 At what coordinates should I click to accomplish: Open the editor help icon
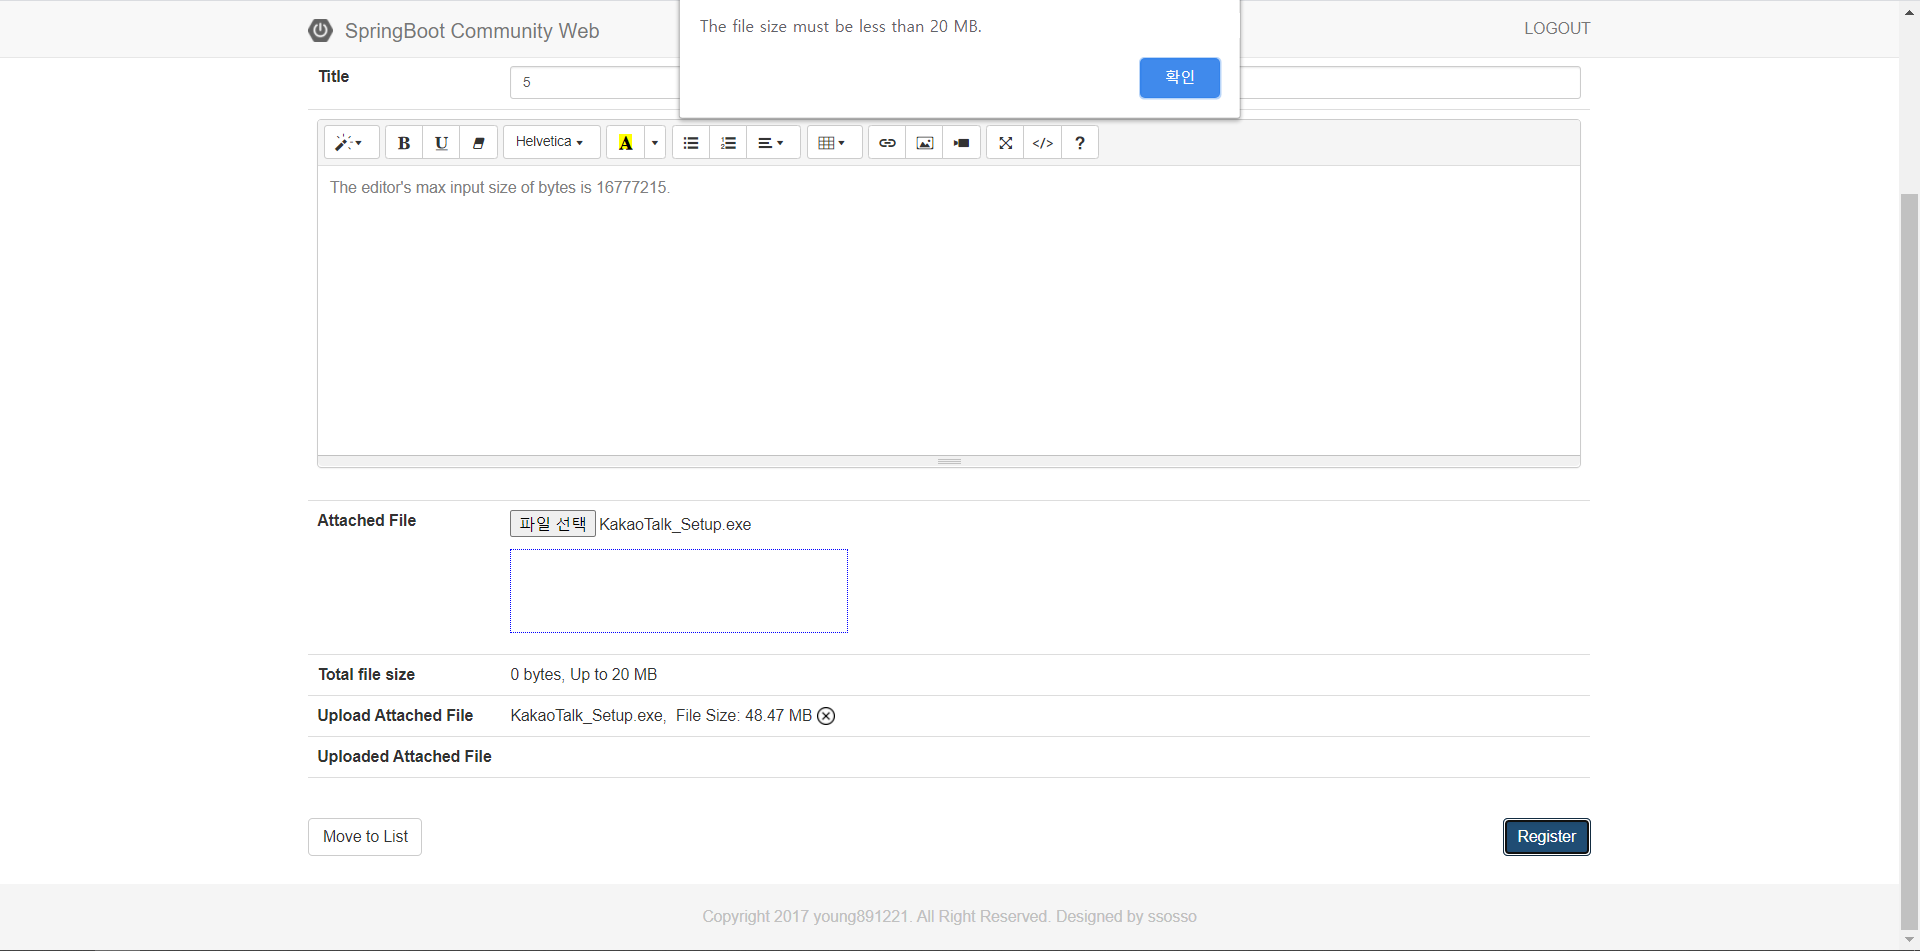coord(1080,143)
